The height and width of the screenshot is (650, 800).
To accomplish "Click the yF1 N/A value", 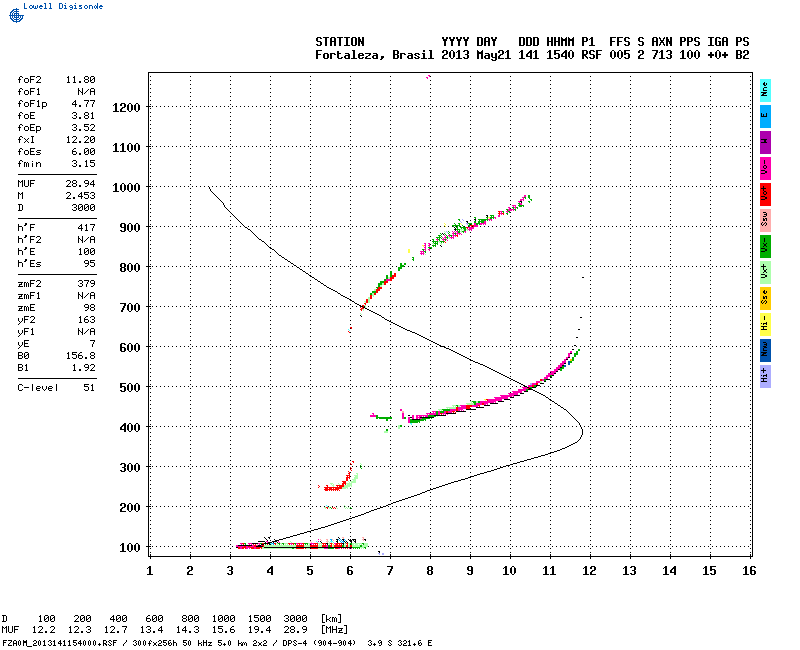I will 86,332.
